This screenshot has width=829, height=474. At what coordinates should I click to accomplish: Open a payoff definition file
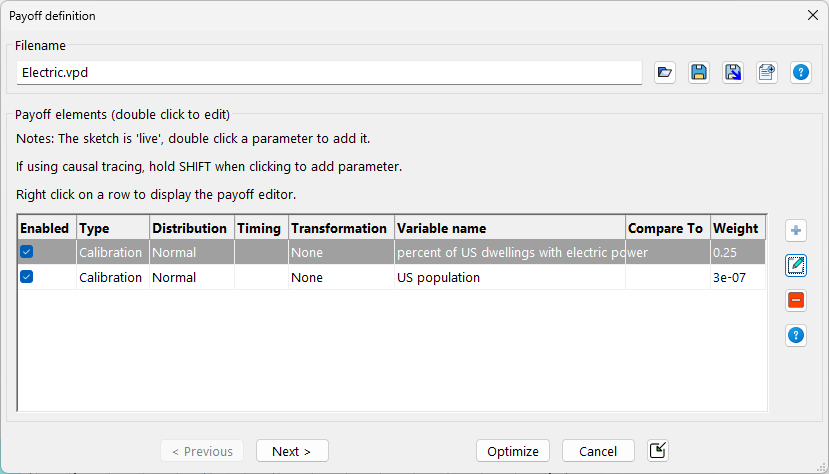click(x=665, y=72)
